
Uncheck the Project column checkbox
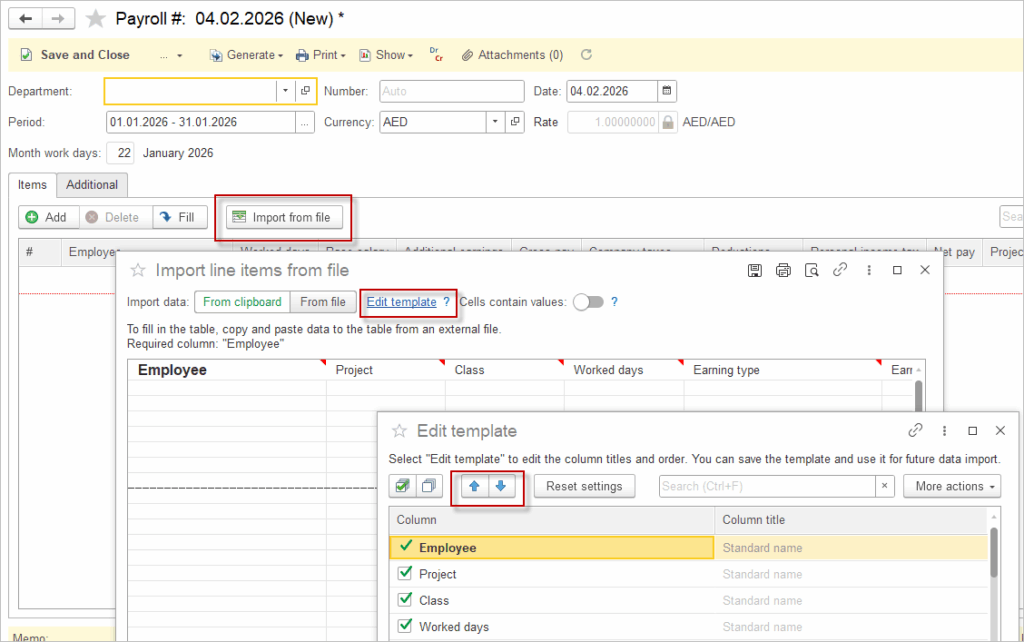coord(405,574)
